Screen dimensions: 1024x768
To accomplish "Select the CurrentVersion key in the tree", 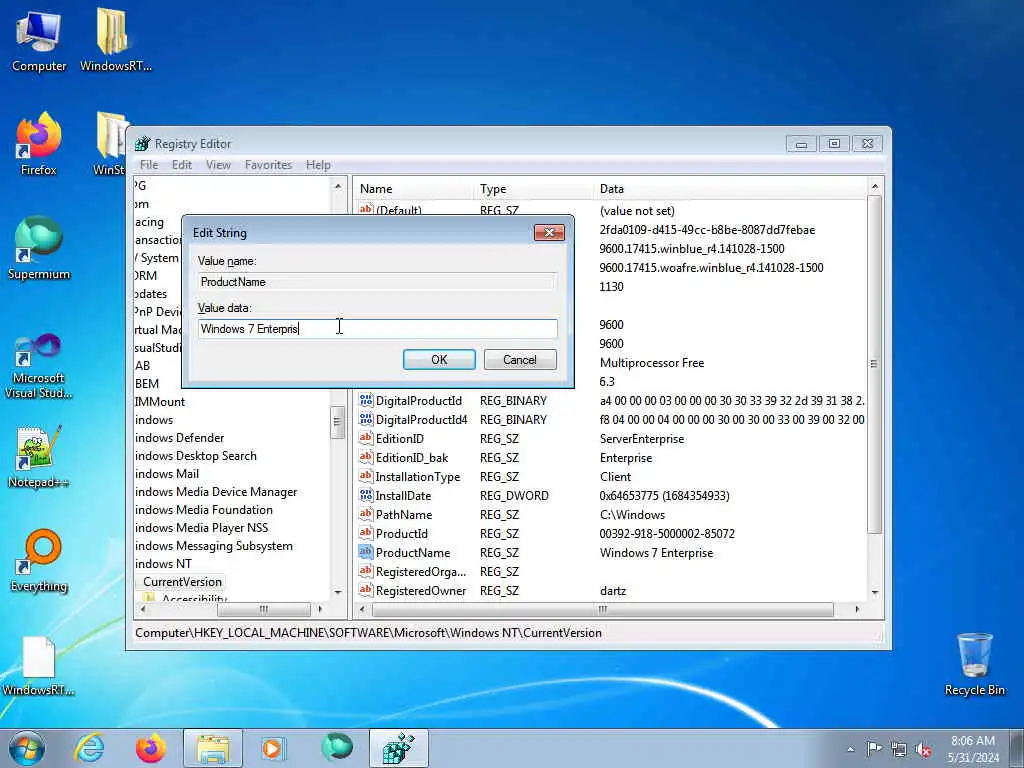I will [x=182, y=582].
